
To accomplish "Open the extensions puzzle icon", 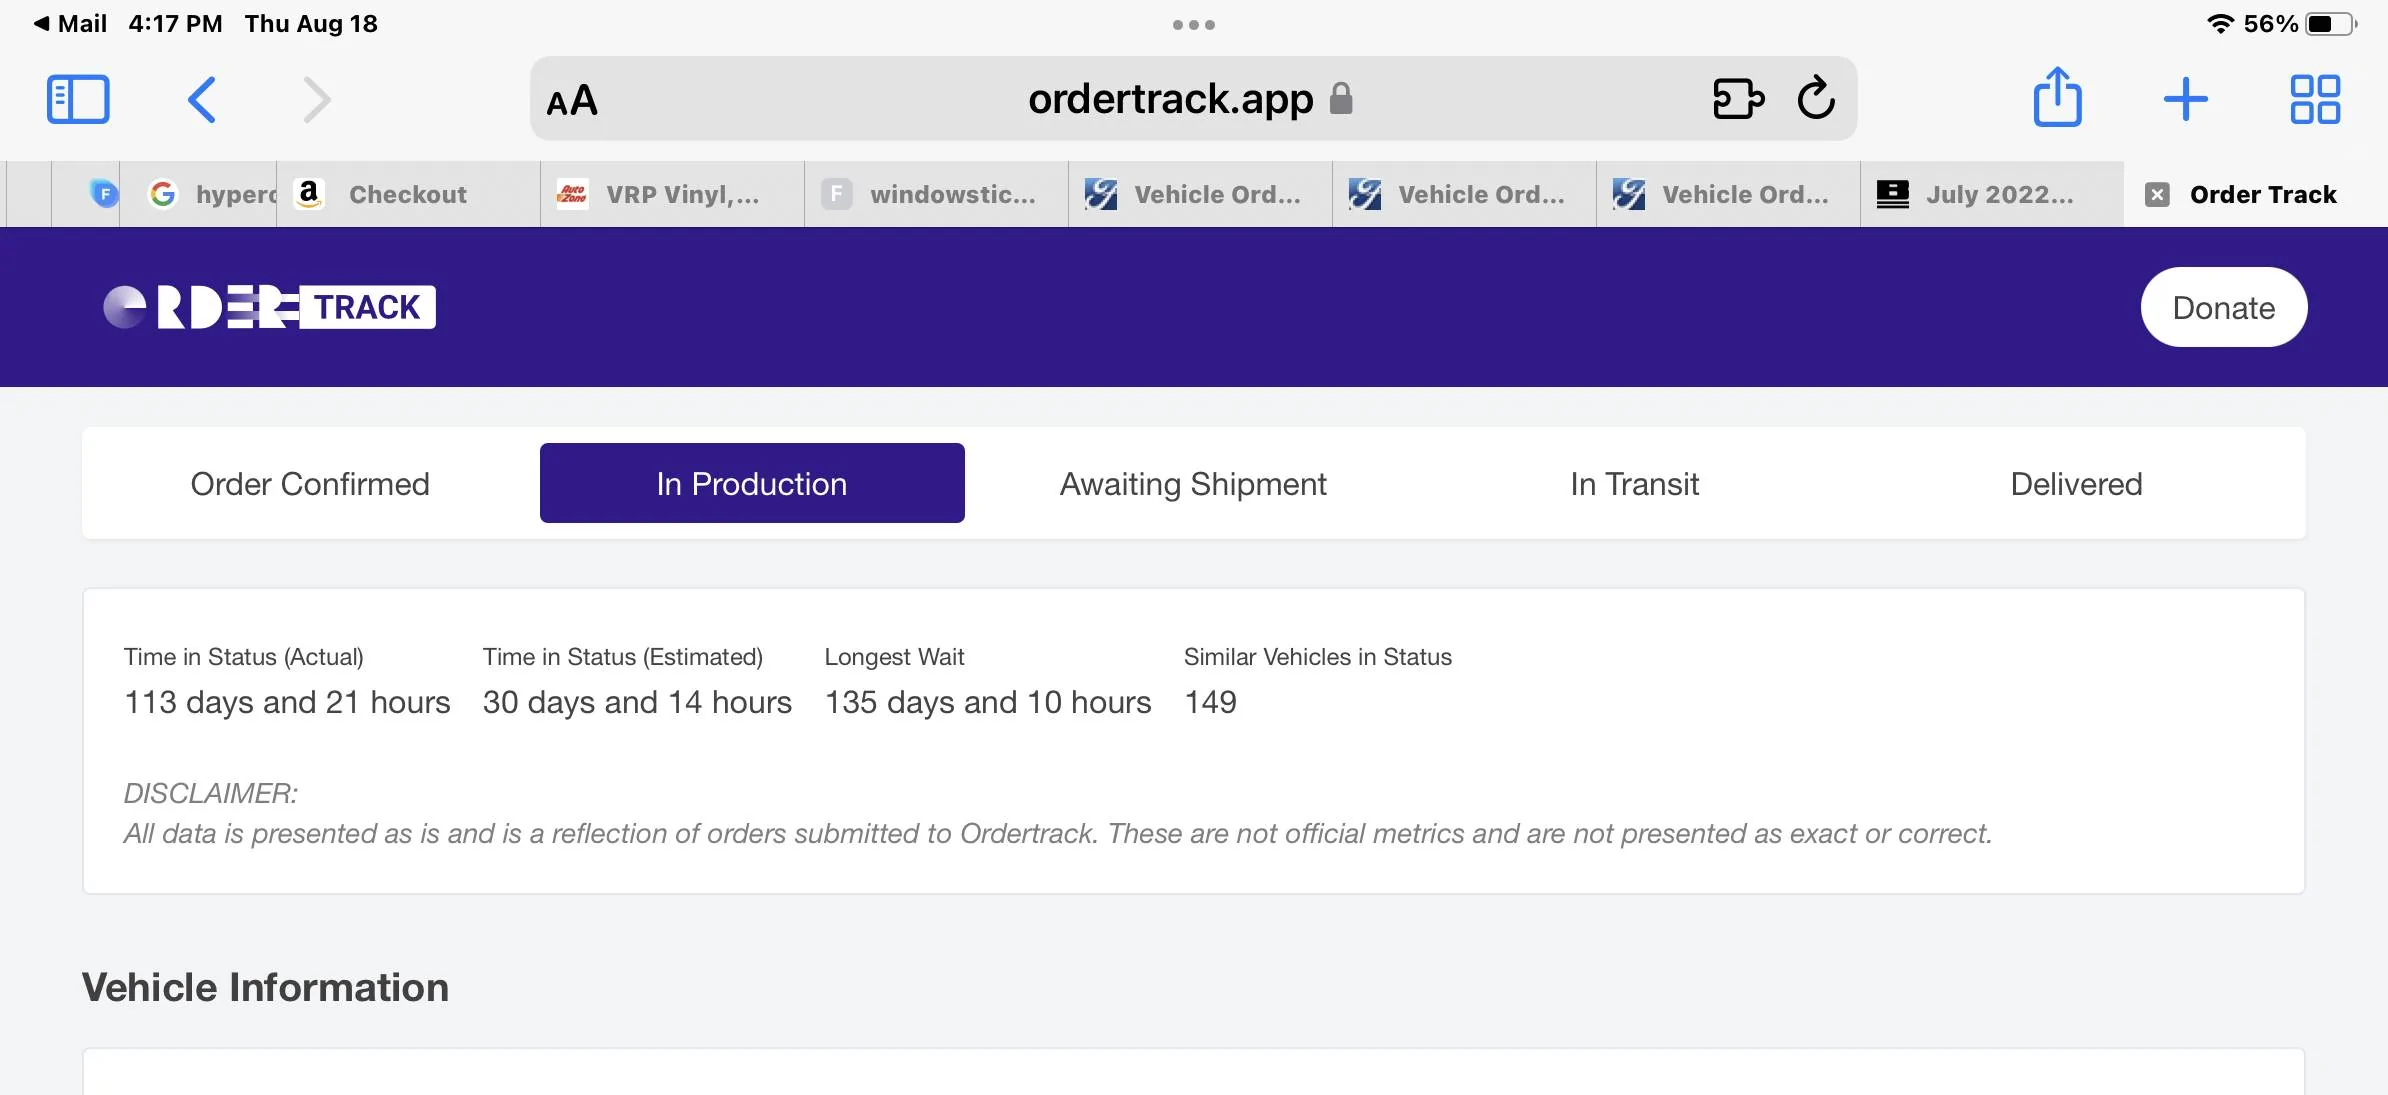I will [x=1738, y=99].
